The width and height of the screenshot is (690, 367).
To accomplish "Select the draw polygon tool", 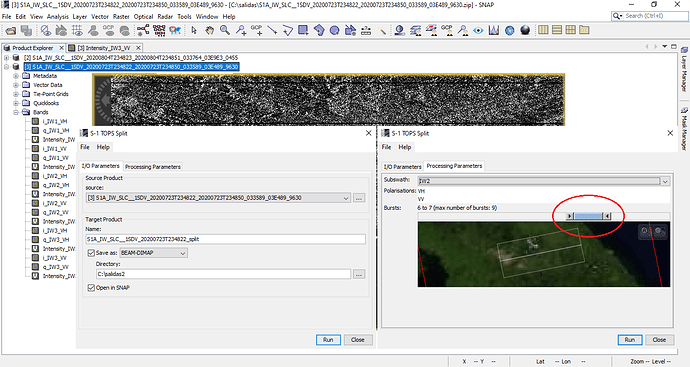I will [319, 30].
